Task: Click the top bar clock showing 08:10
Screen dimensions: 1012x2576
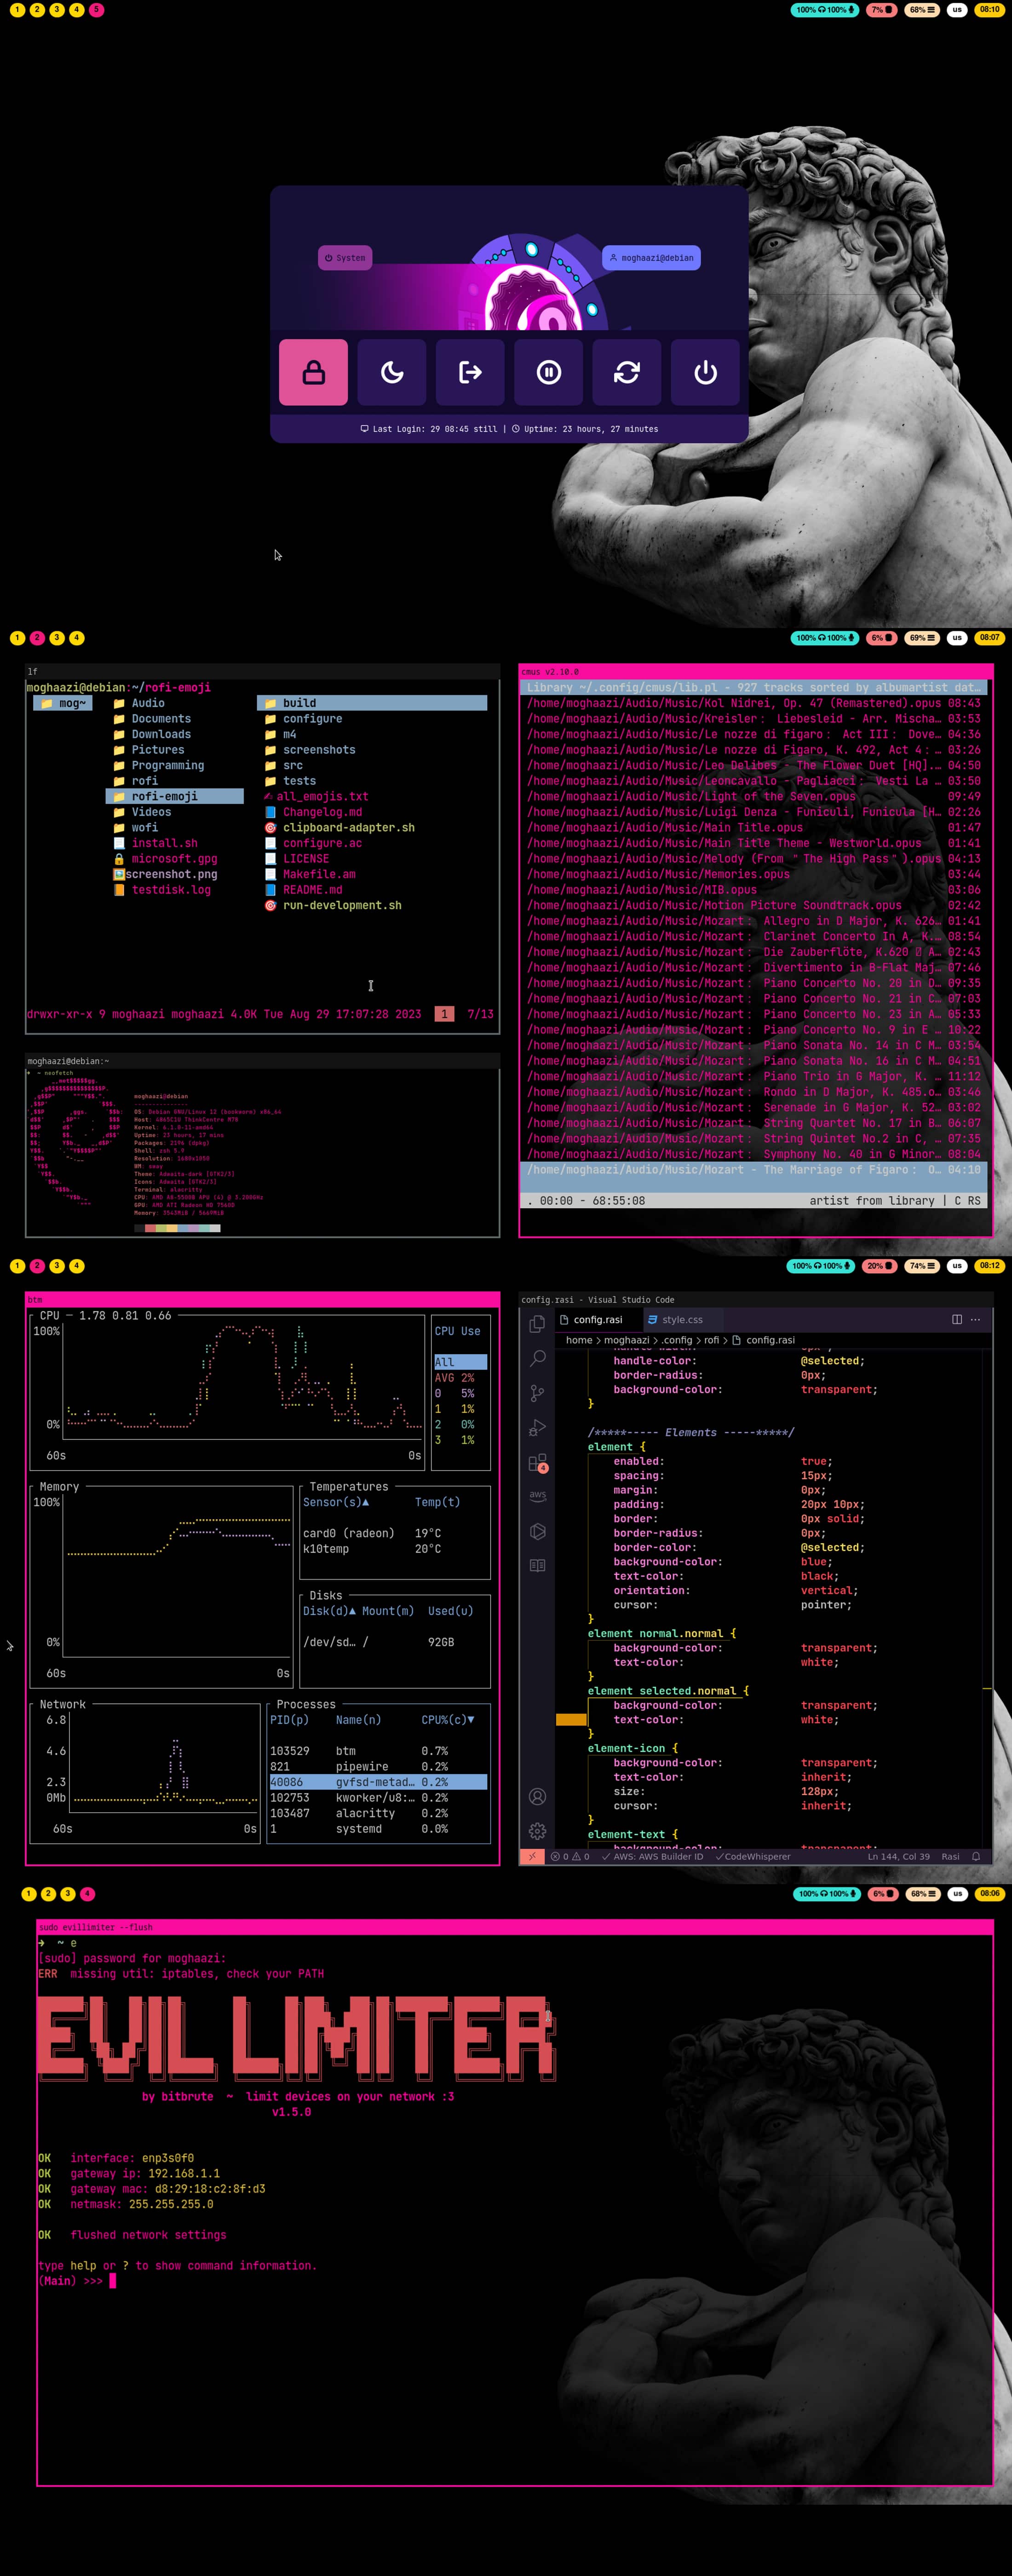Action: click(989, 10)
